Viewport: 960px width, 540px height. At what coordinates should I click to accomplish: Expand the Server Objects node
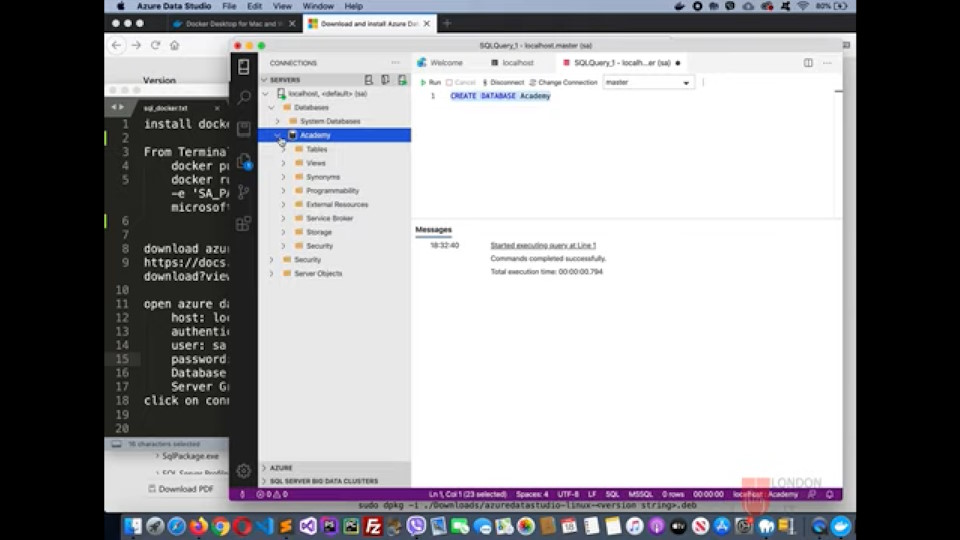click(x=271, y=274)
